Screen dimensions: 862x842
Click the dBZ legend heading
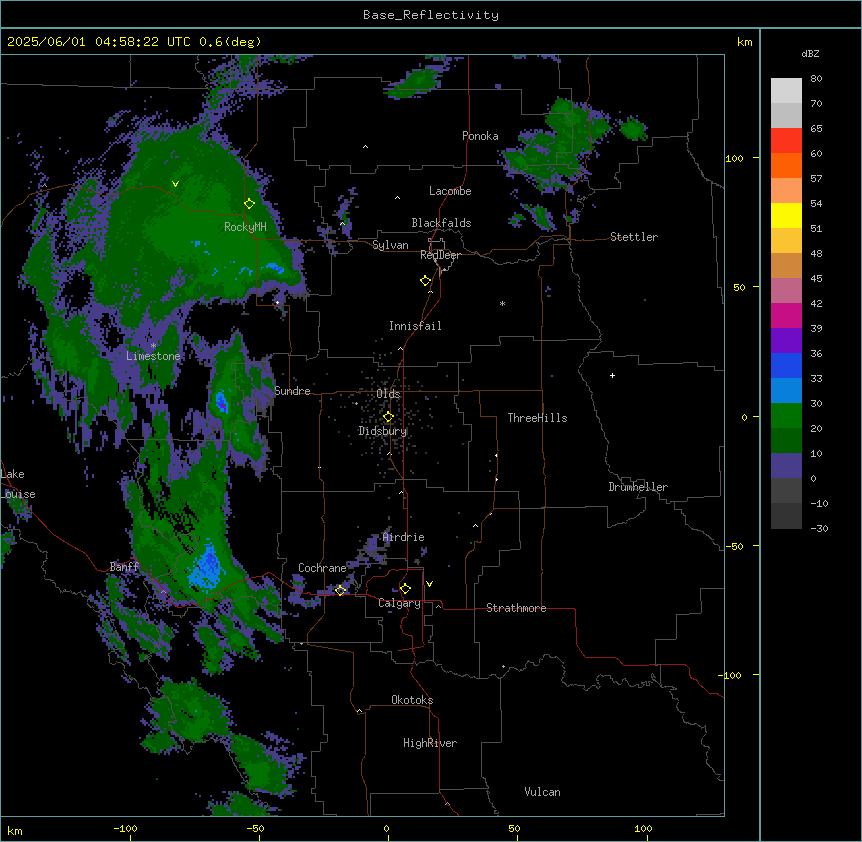[x=810, y=54]
